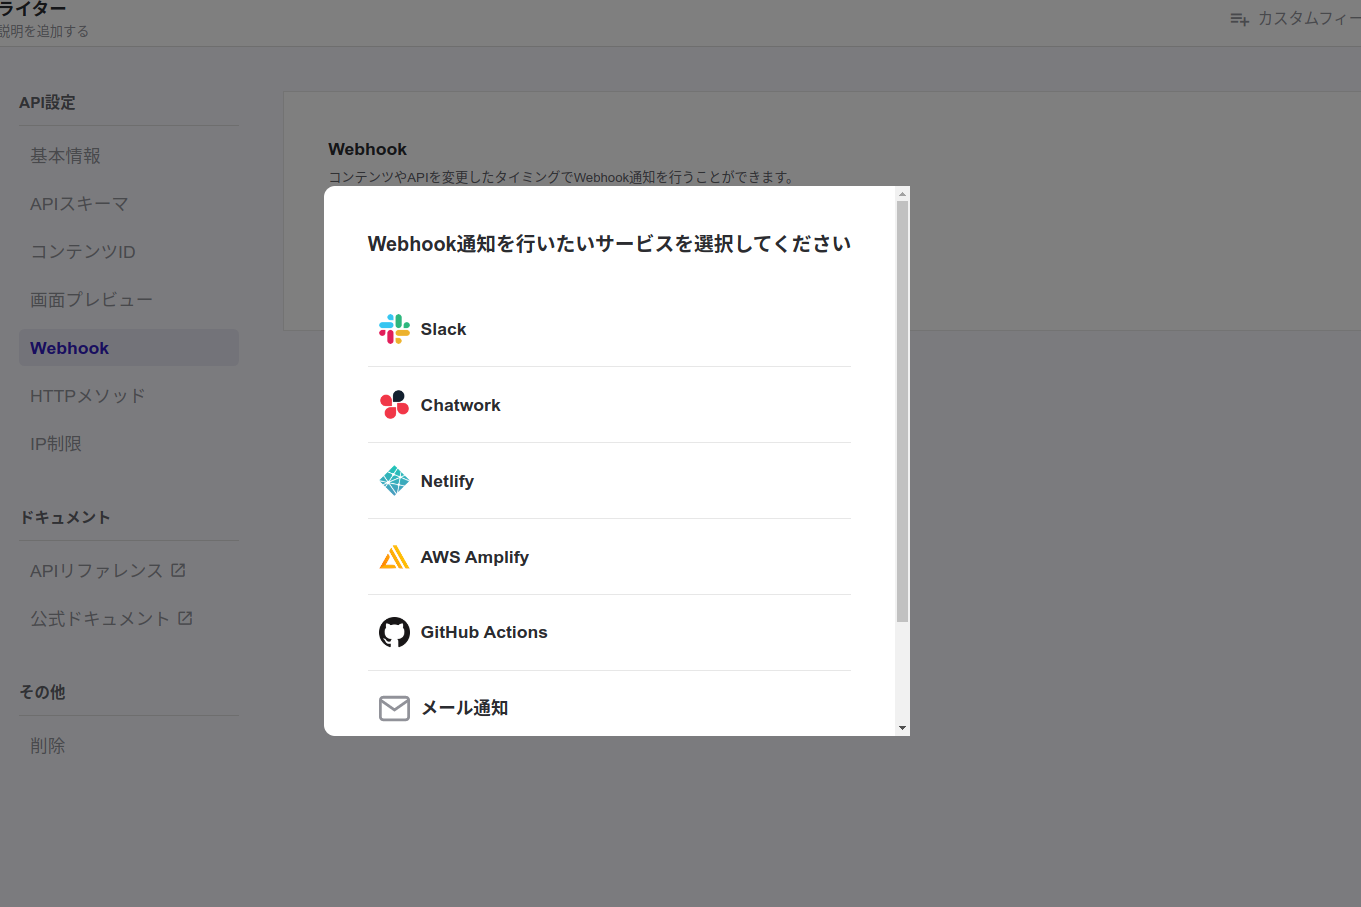
Task: Open HTTPメソッド settings
Action: pos(88,396)
